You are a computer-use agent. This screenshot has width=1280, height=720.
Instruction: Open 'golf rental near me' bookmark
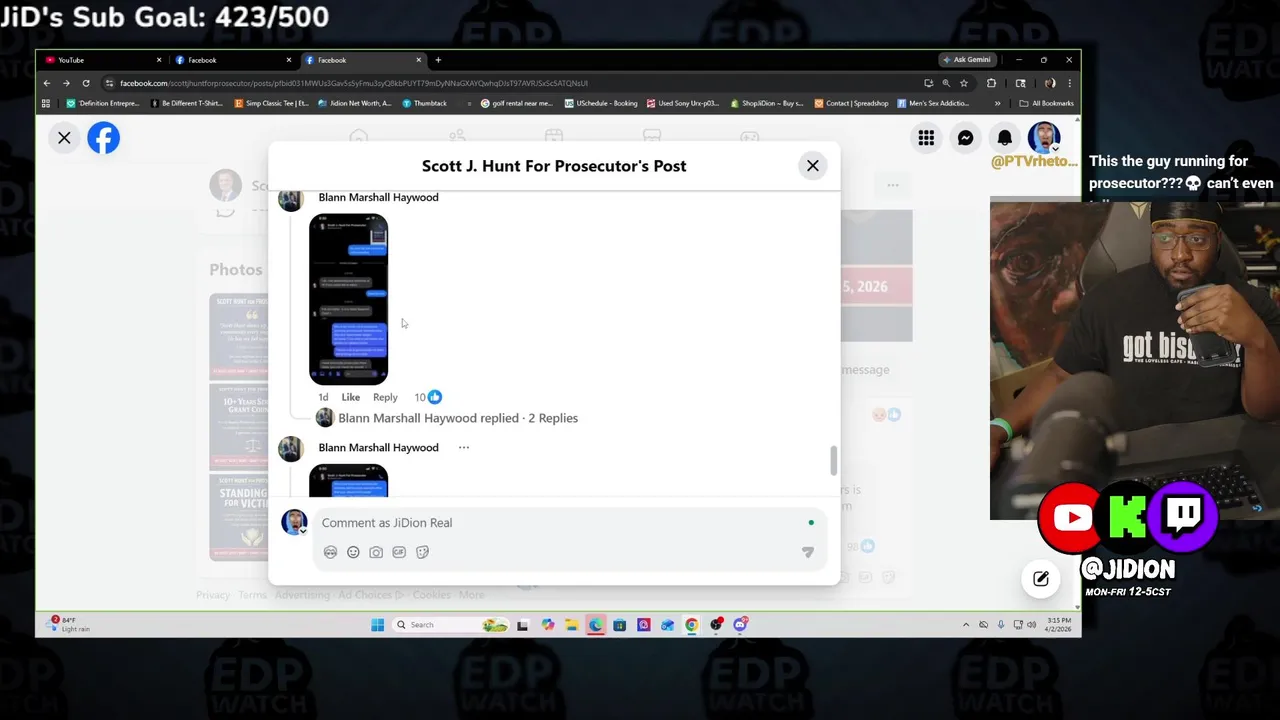point(516,103)
